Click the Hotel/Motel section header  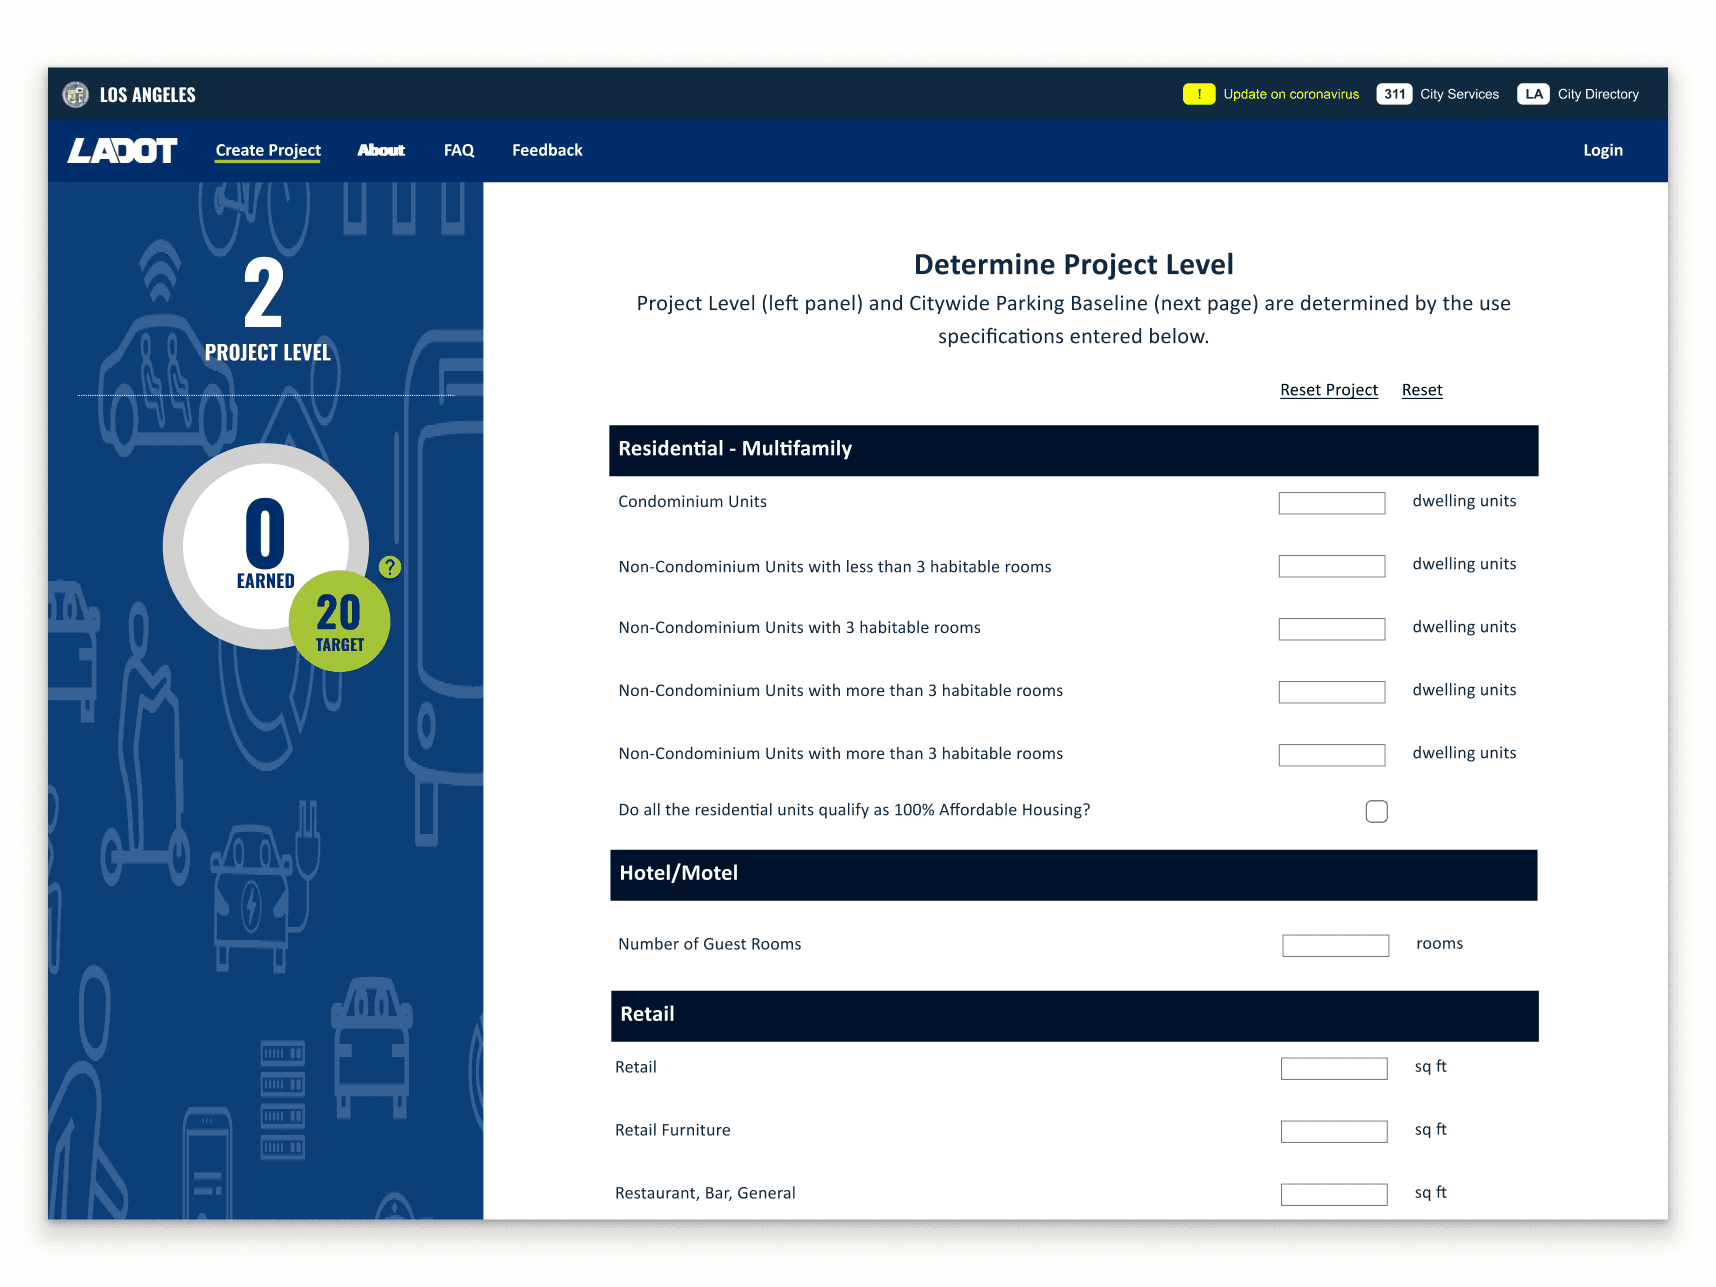(x=1073, y=875)
